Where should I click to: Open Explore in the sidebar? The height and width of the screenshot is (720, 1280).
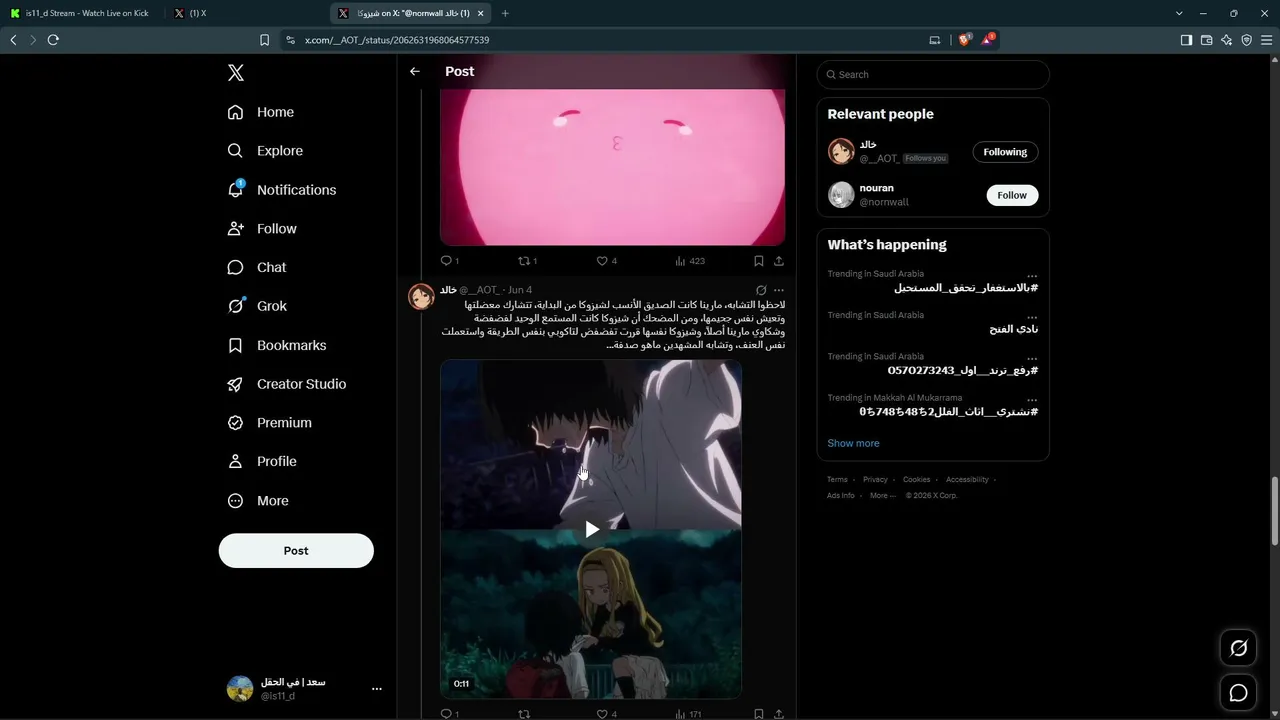(265, 151)
